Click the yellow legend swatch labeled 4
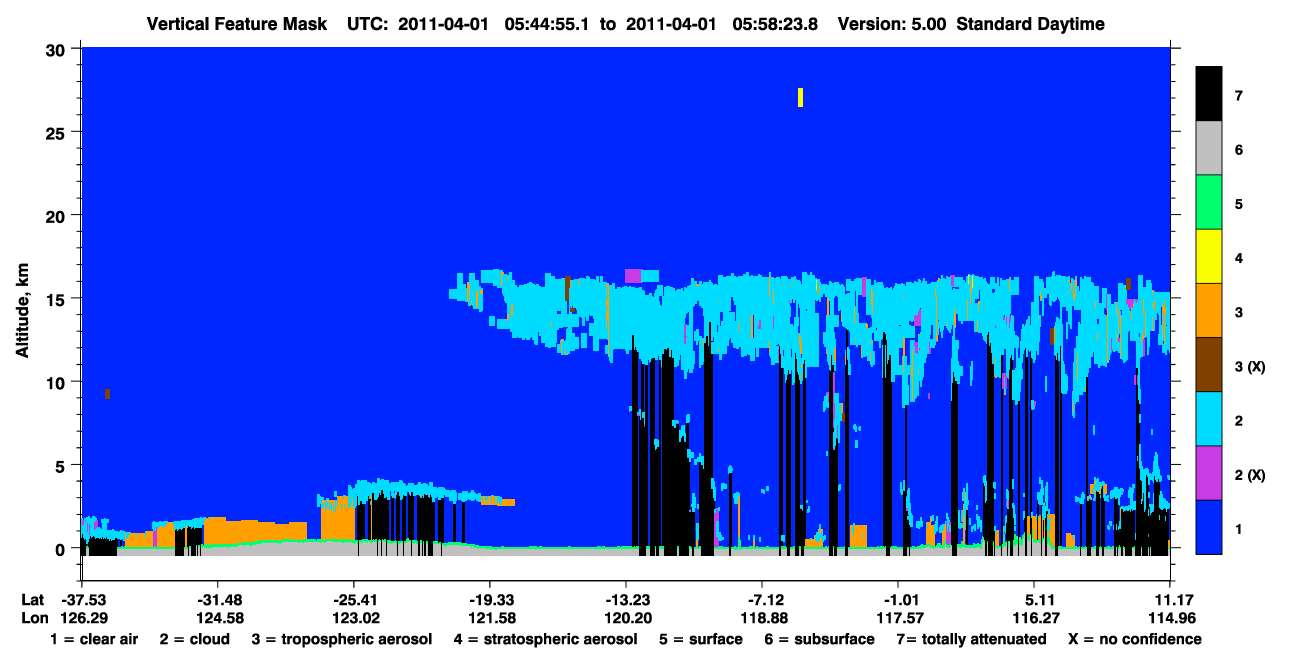1300x667 pixels. [x=1209, y=257]
